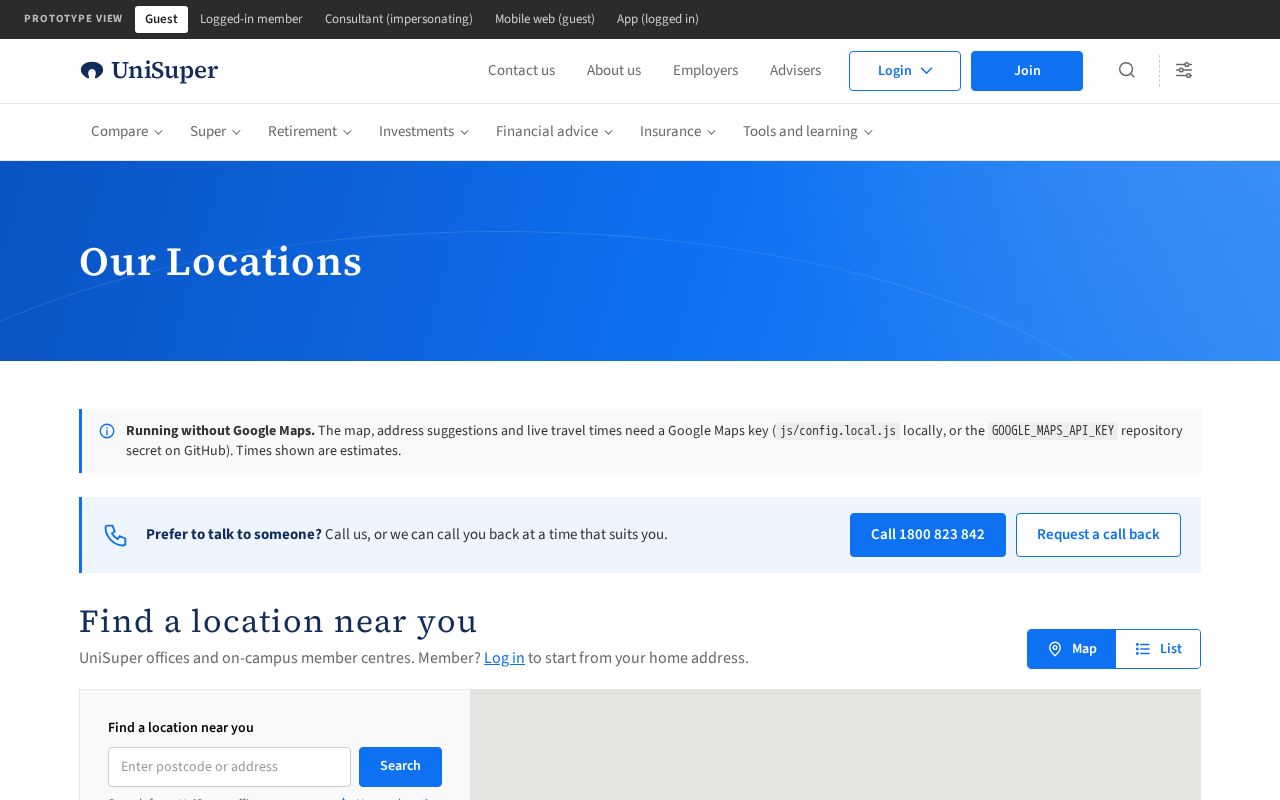Click the Find a location near you heading
1280x800 pixels.
tap(278, 622)
